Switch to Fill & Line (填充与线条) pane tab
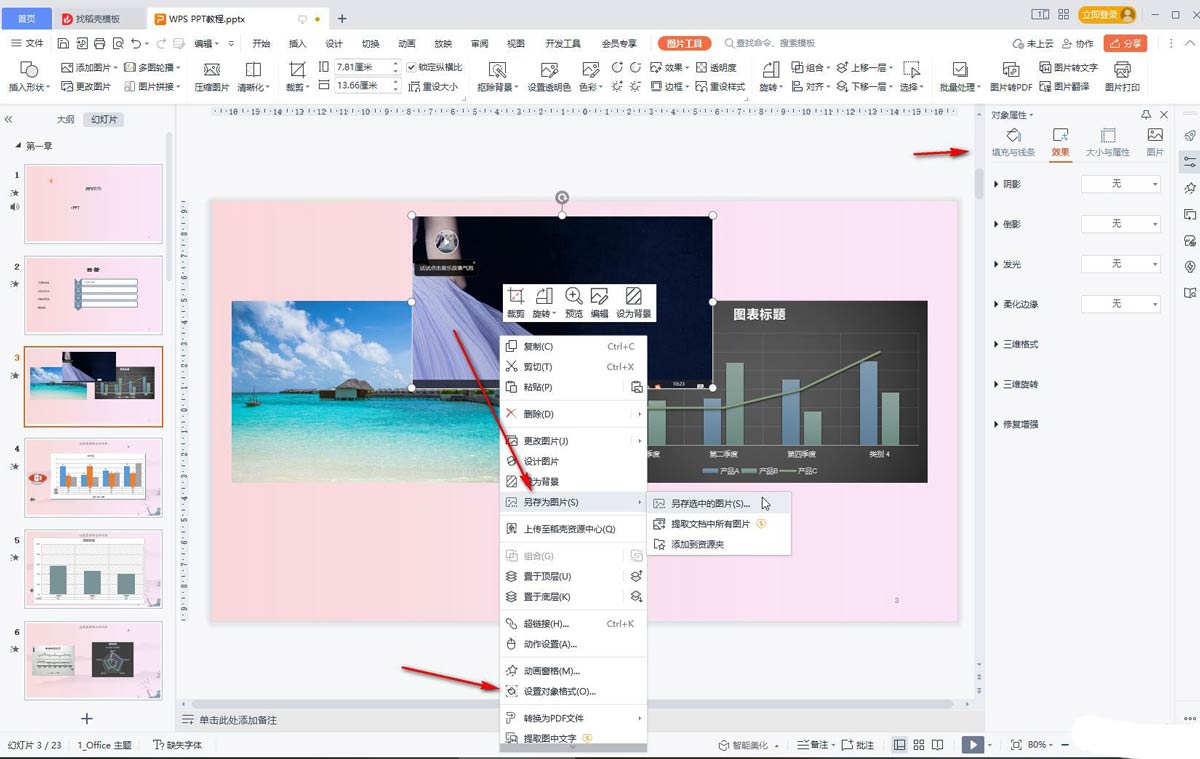This screenshot has height=759, width=1200. (1013, 143)
